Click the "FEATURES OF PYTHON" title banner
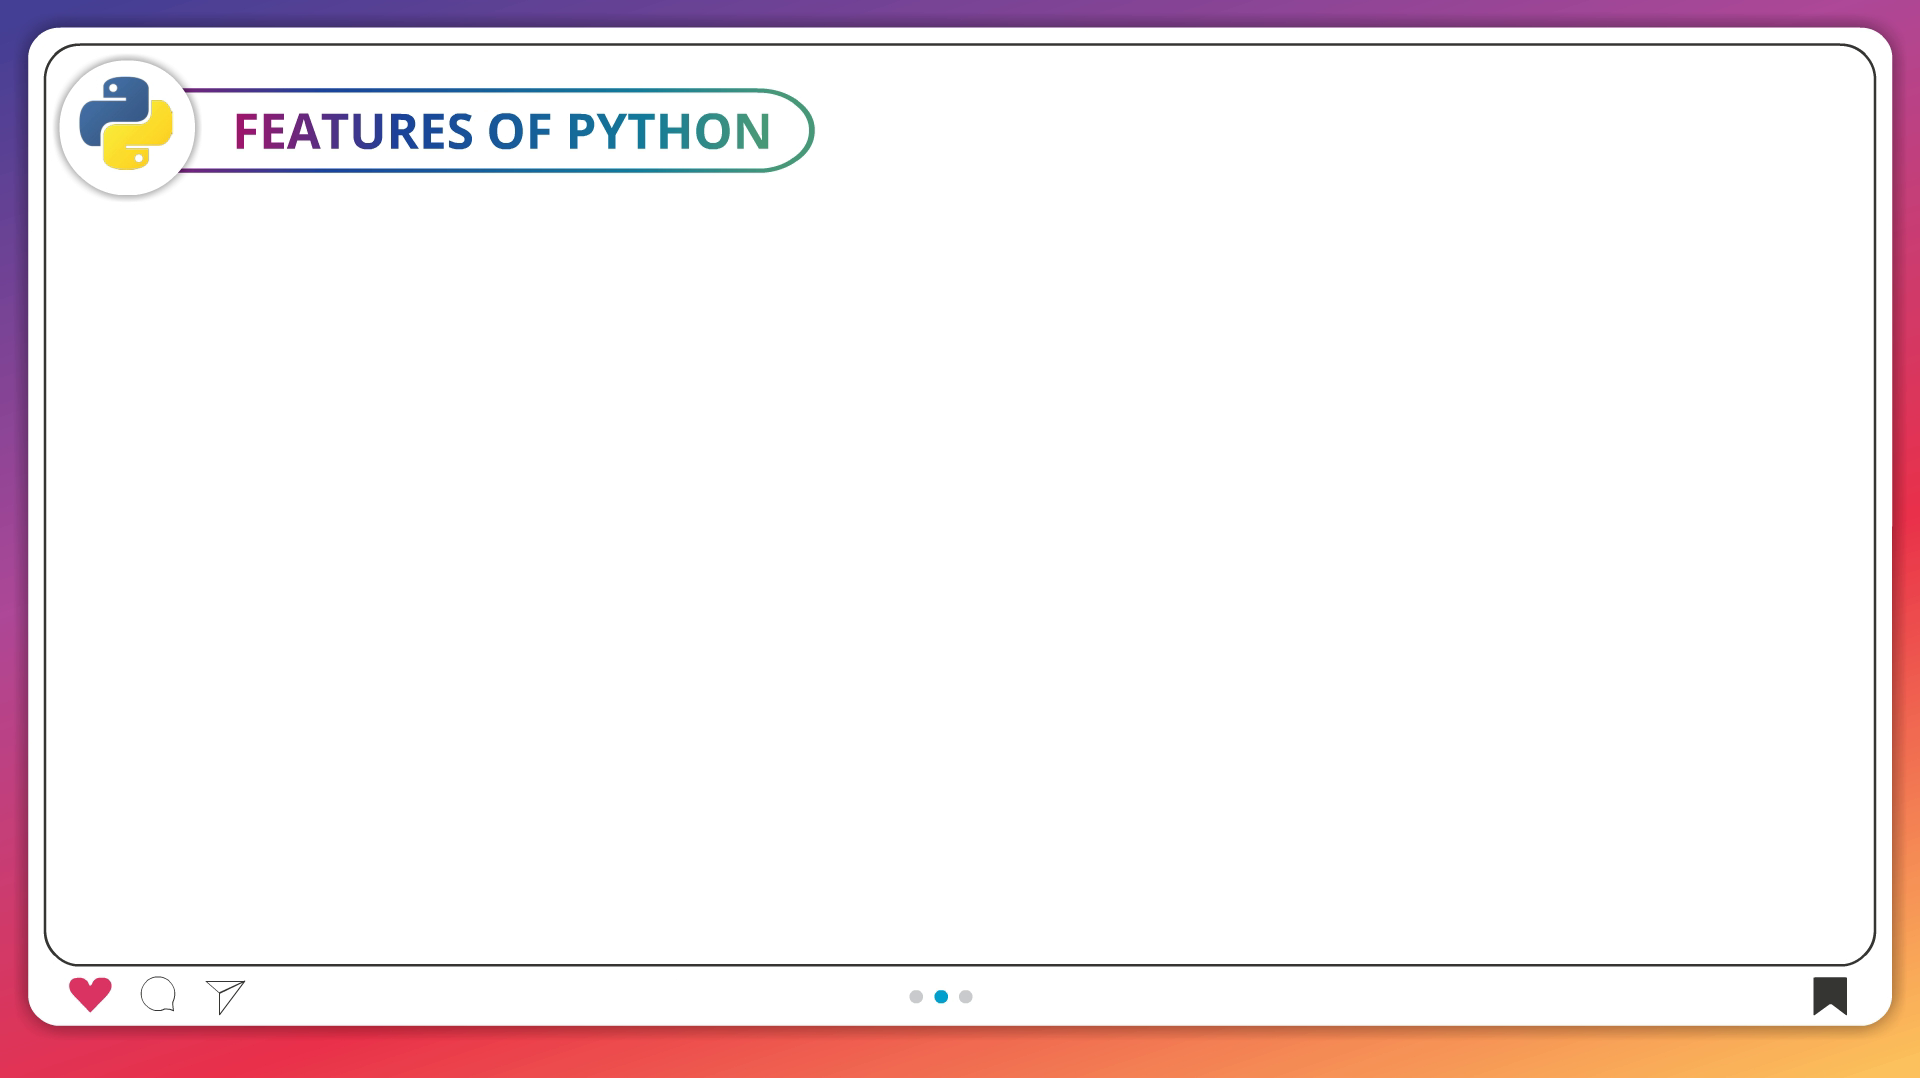 pyautogui.click(x=500, y=131)
